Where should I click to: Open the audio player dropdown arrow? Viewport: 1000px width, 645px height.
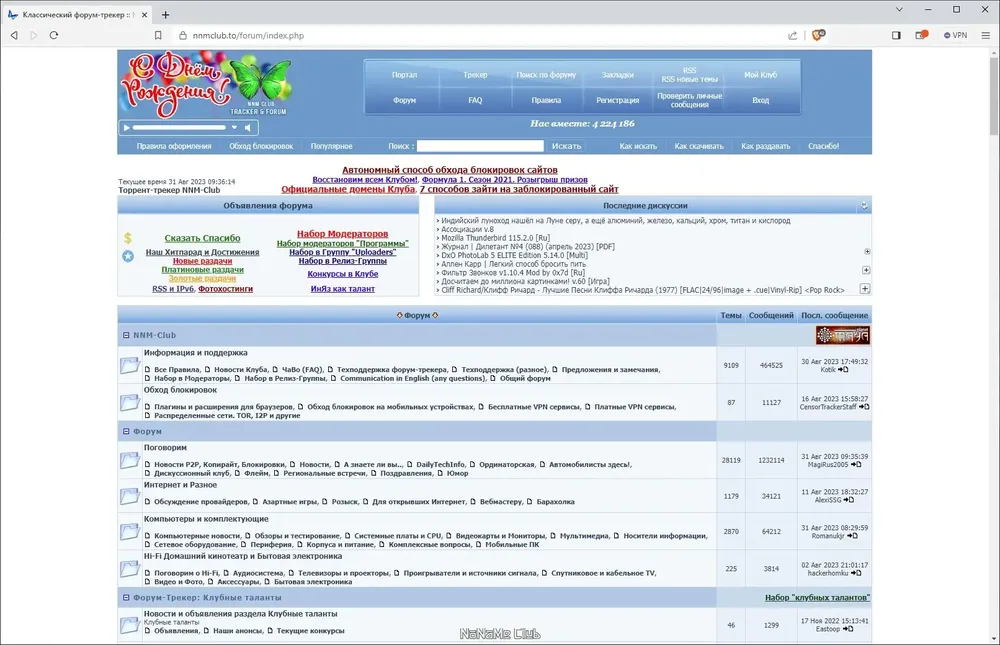pyautogui.click(x=234, y=128)
